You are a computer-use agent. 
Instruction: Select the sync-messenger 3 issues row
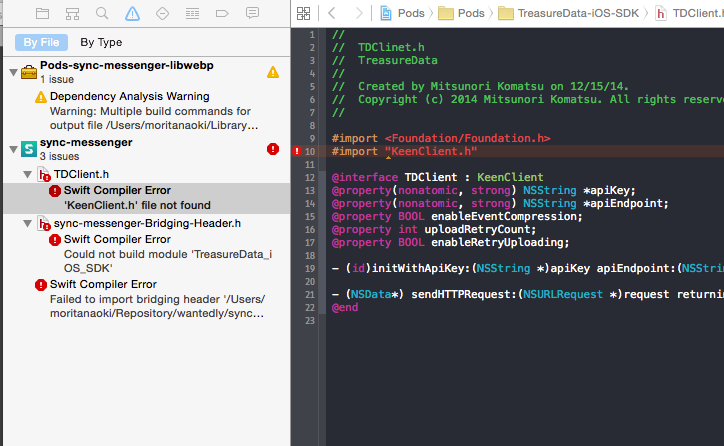point(147,149)
